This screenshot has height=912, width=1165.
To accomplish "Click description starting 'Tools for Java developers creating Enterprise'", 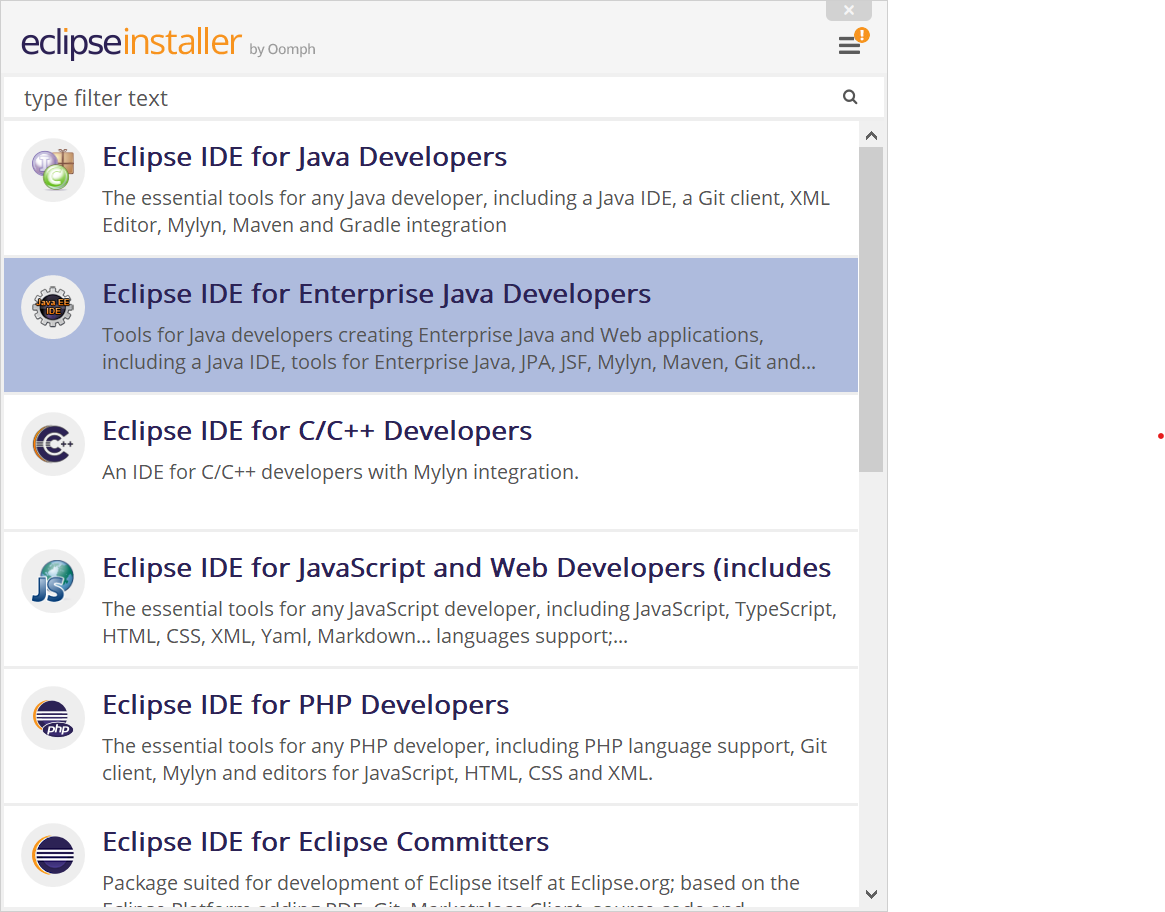I will point(458,348).
